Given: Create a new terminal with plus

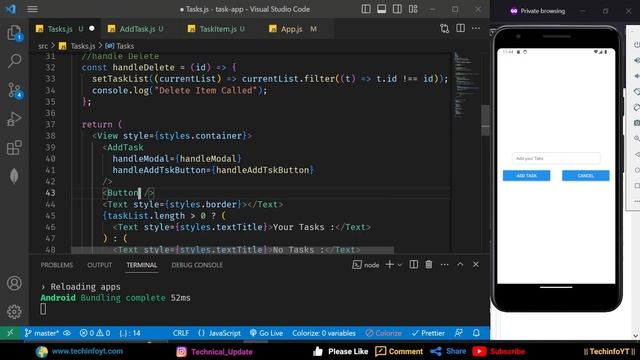Looking at the screenshot, I should pos(390,264).
